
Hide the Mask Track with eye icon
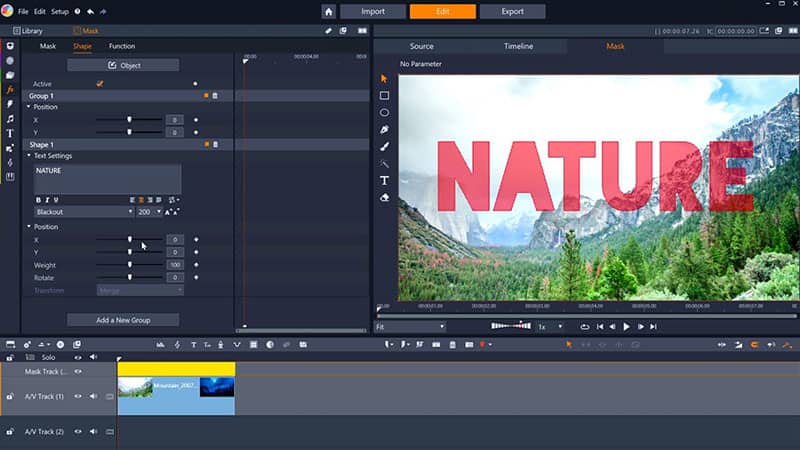(78, 371)
